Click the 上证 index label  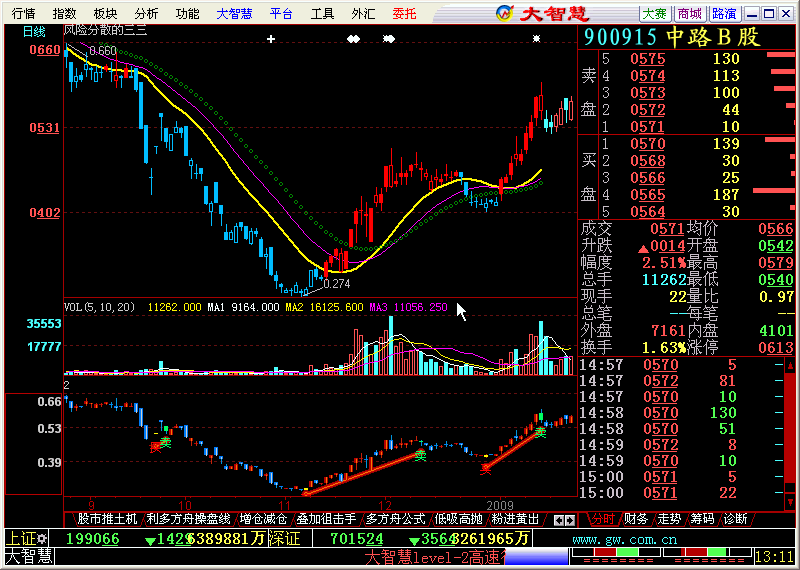coord(21,538)
